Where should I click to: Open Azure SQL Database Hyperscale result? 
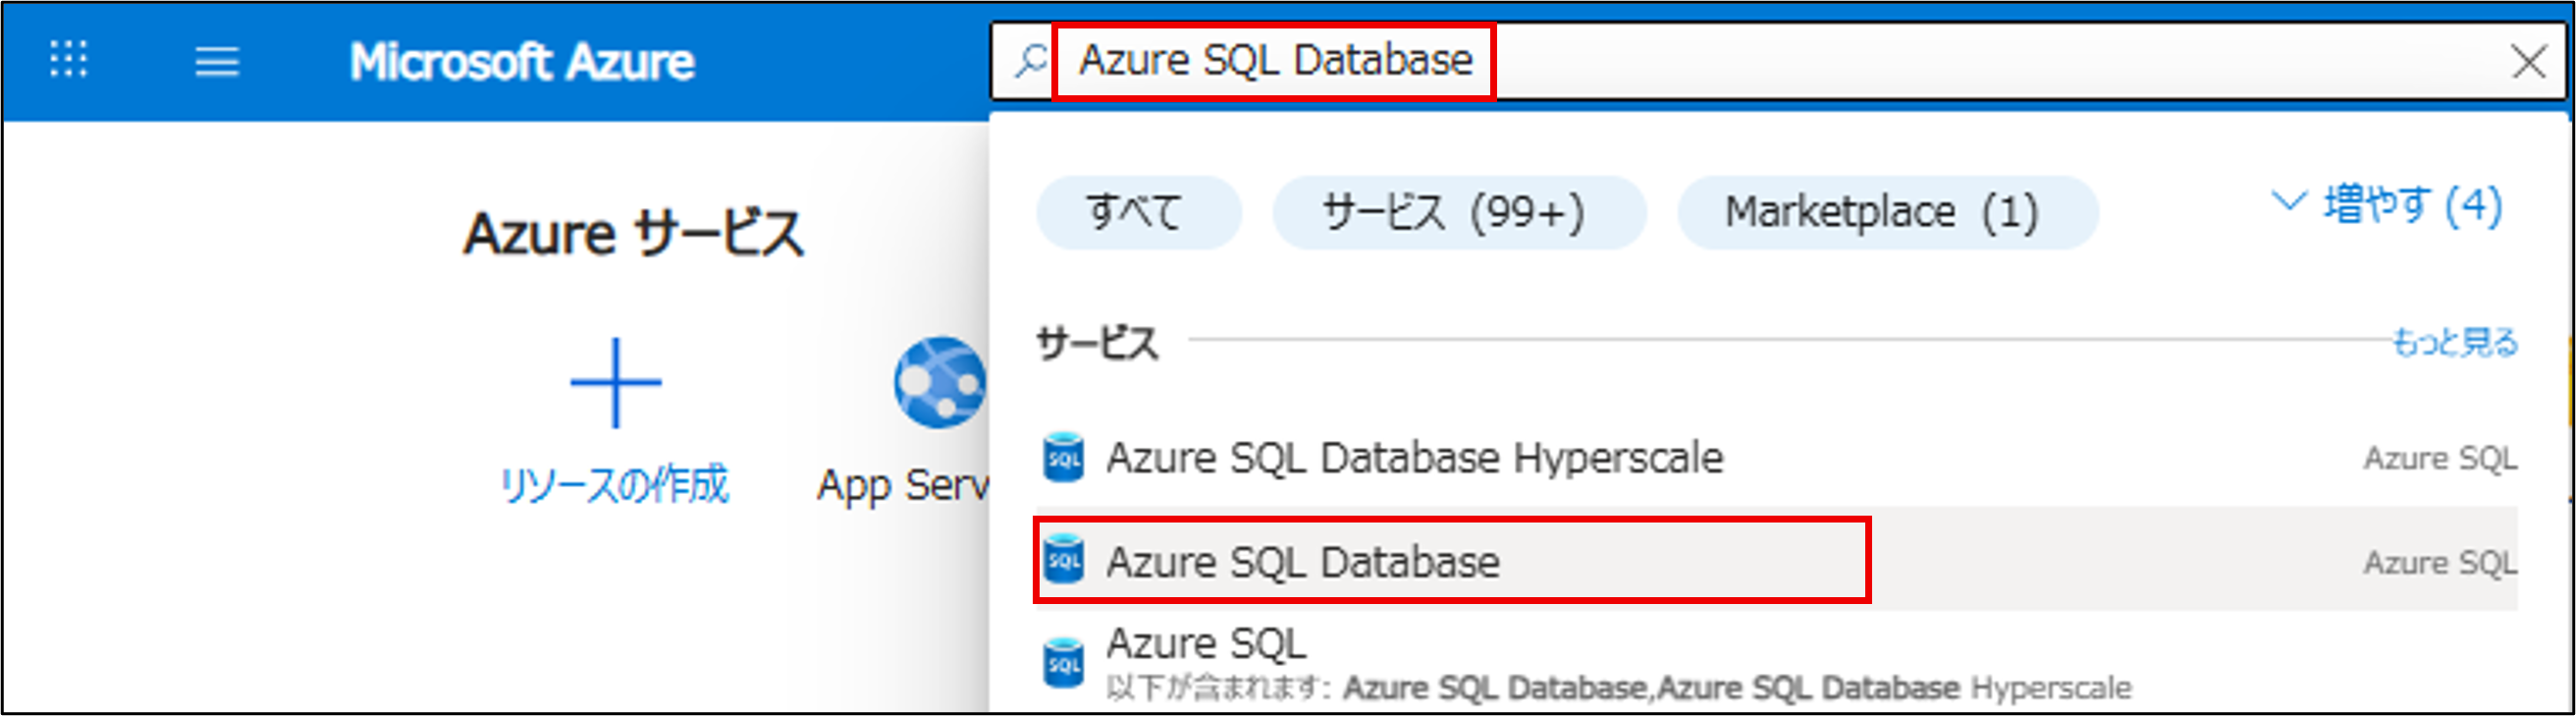1414,458
